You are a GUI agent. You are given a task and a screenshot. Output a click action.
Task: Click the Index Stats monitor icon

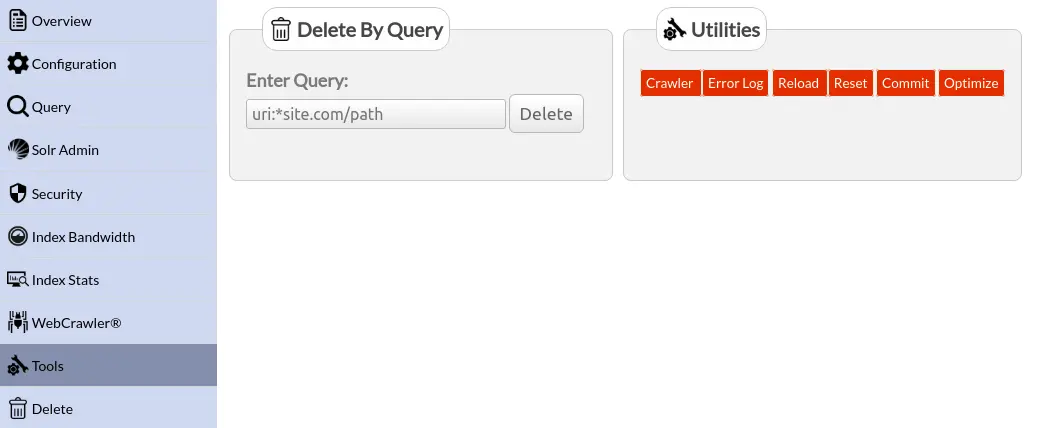click(17, 280)
